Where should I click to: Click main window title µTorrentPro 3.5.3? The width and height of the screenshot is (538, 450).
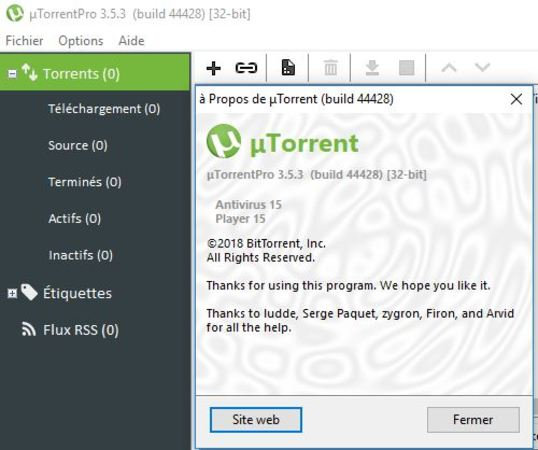pos(140,14)
